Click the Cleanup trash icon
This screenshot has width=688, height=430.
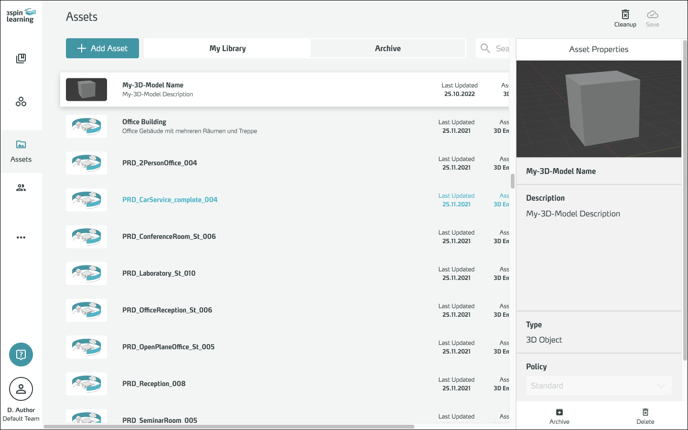pos(625,15)
